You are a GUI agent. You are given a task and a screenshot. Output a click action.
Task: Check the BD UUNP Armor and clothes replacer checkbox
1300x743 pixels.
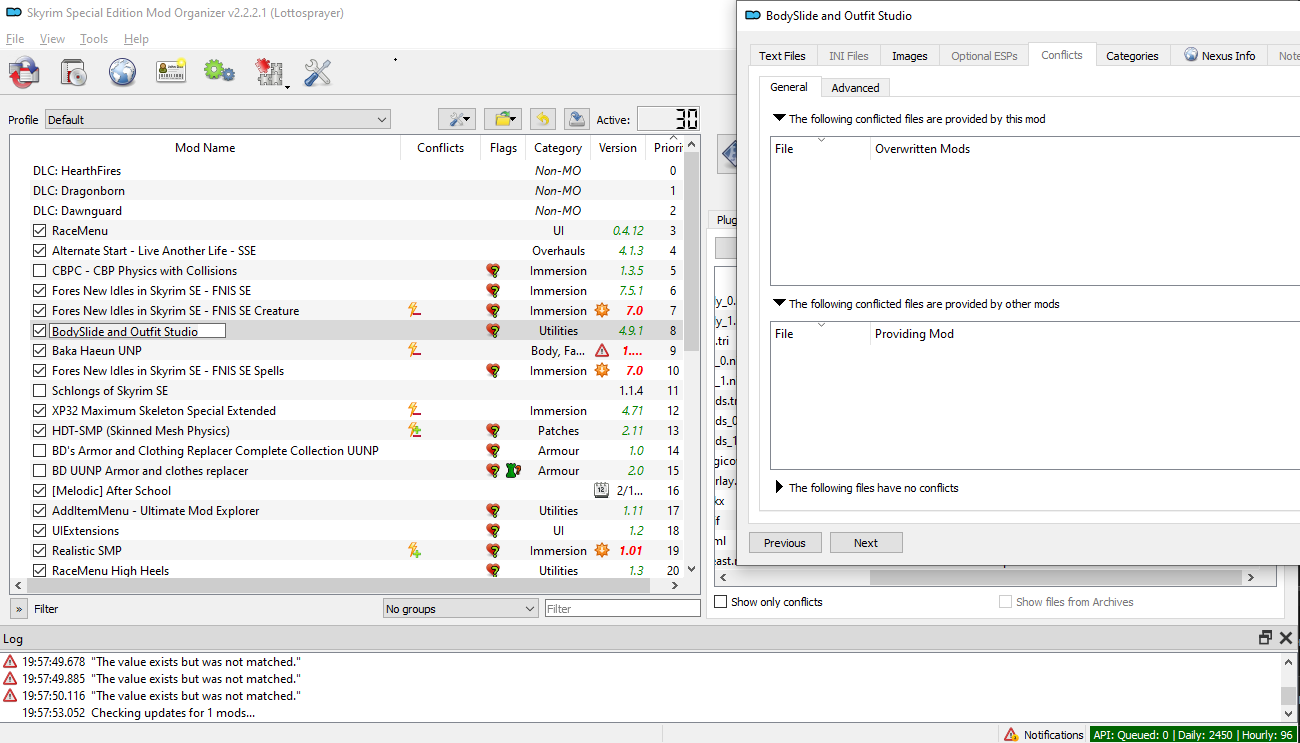click(x=40, y=470)
